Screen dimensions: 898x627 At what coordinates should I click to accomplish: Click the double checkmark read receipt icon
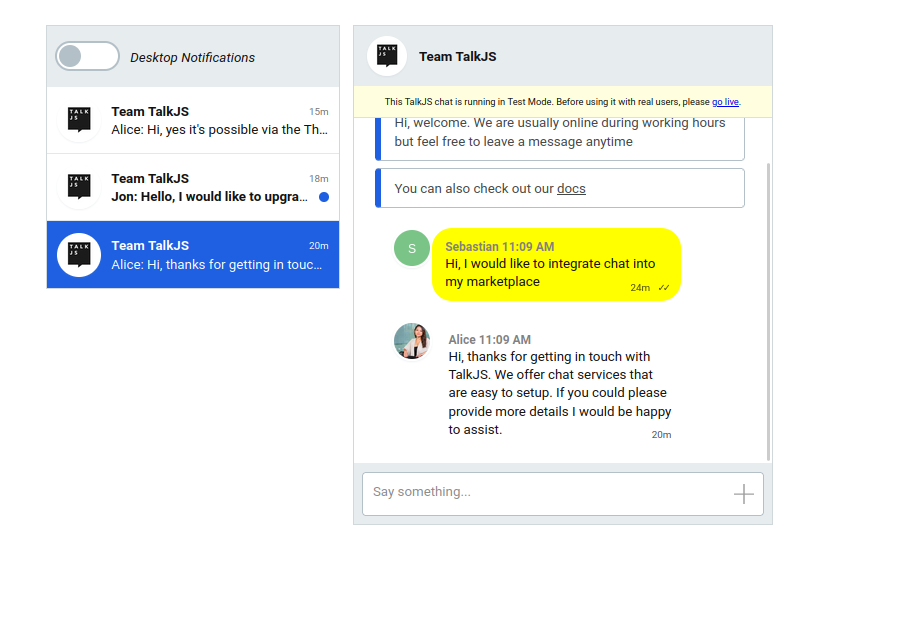pos(664,287)
